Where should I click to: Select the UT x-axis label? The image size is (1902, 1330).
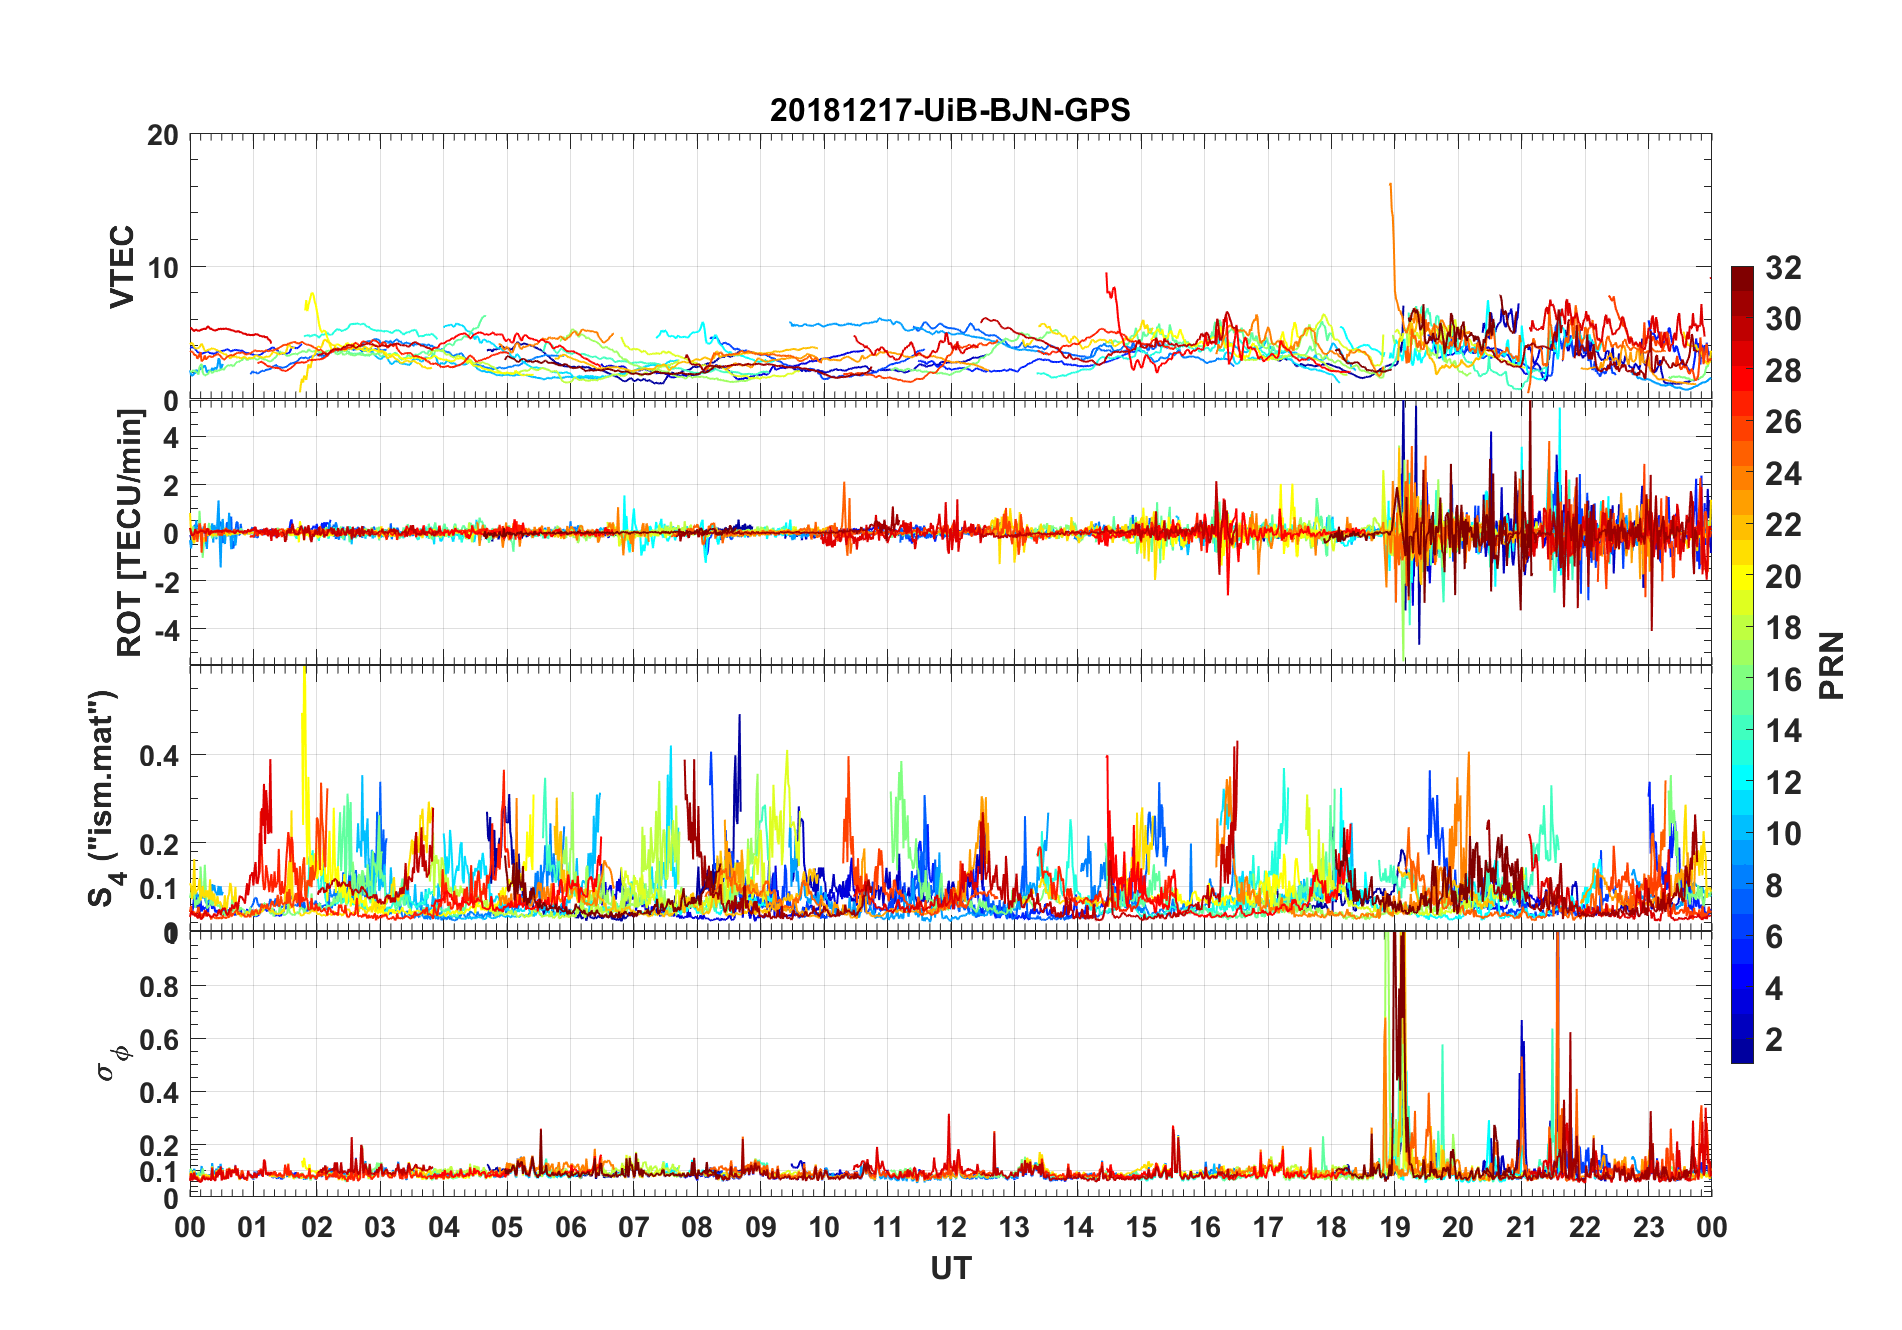pyautogui.click(x=951, y=1268)
